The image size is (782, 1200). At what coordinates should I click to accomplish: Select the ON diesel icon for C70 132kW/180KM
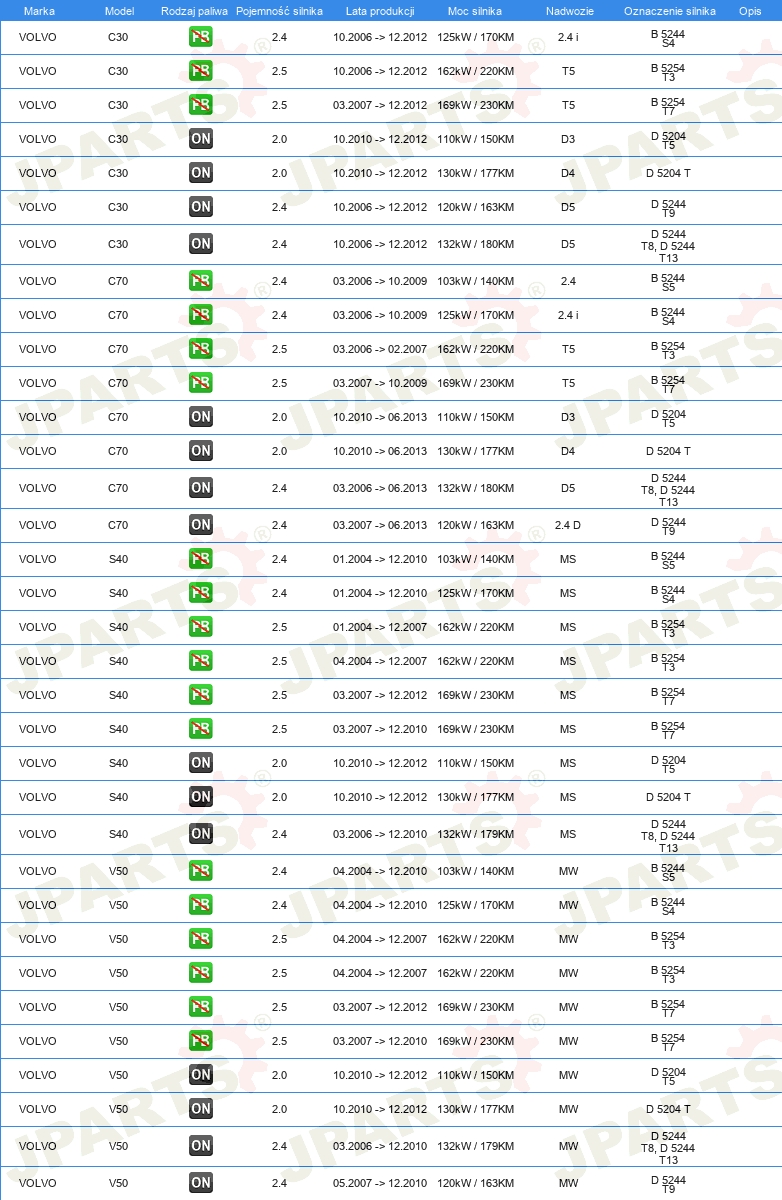tap(201, 489)
